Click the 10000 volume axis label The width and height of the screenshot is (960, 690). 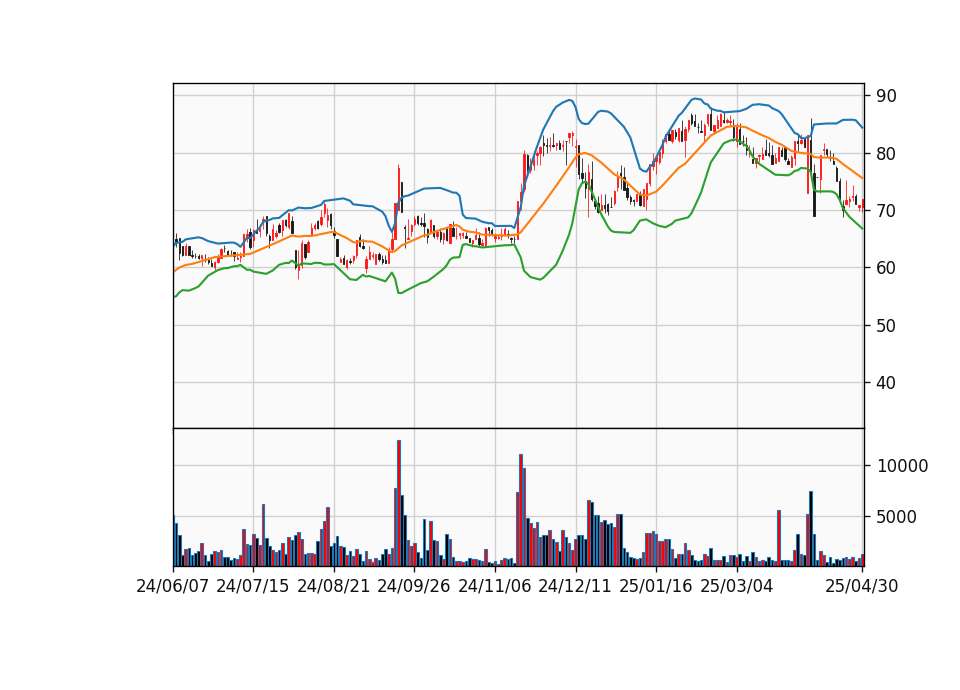coord(902,467)
